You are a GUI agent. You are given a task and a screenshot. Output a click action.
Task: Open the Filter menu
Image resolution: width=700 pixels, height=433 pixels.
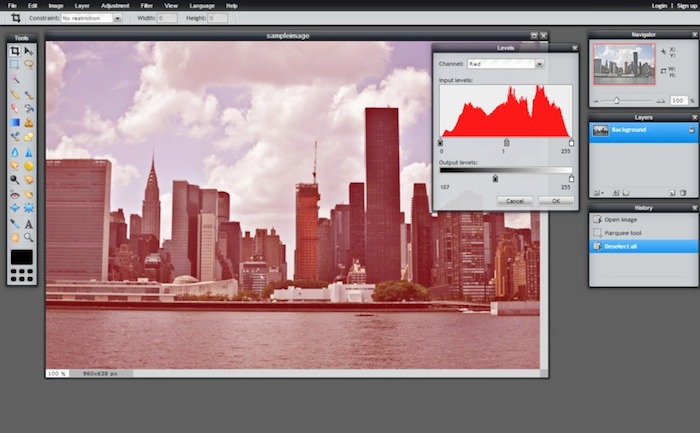click(x=147, y=5)
